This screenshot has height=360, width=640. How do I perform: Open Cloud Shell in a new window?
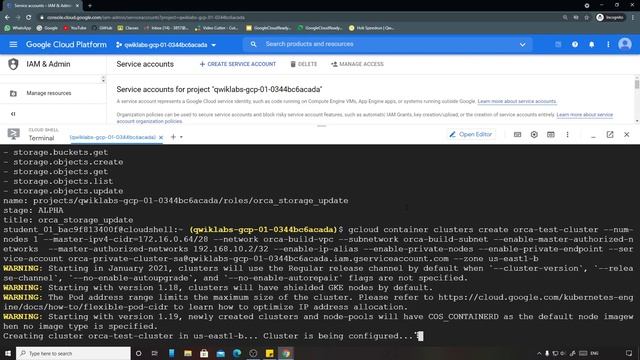pos(610,134)
